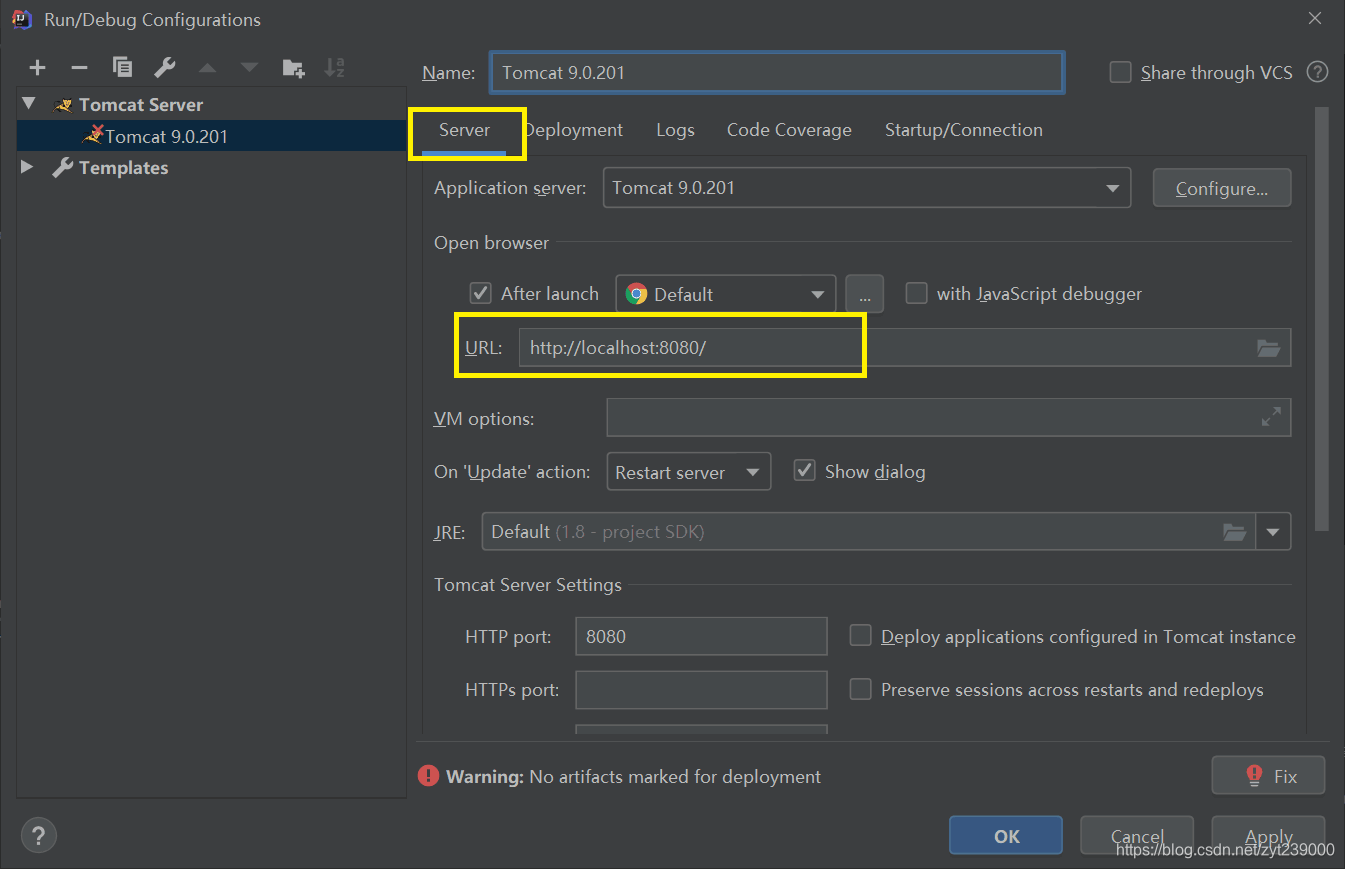Click the IntelliJ title bar icon
Image resolution: width=1345 pixels, height=869 pixels.
pos(21,19)
